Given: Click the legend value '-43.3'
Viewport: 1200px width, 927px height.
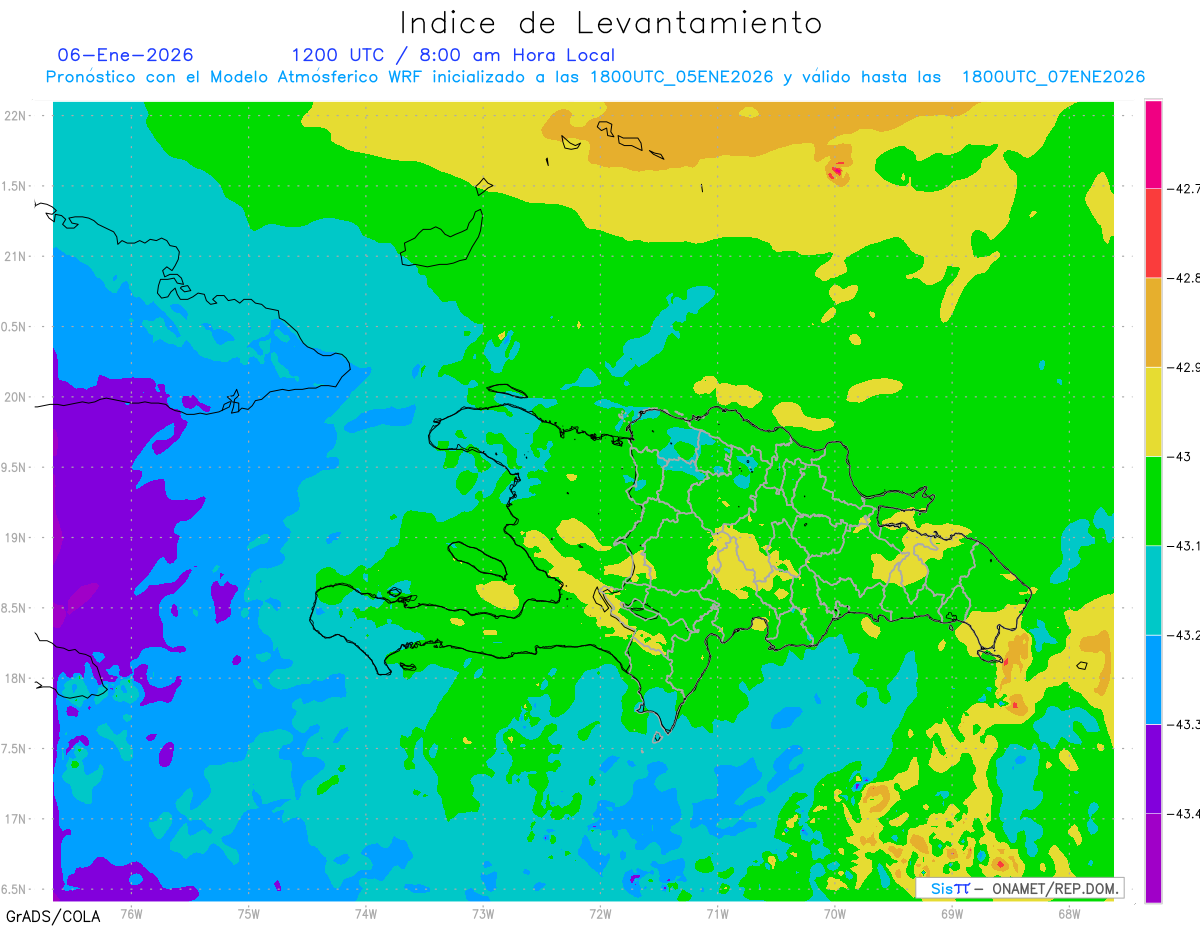Looking at the screenshot, I should pyautogui.click(x=1182, y=725).
